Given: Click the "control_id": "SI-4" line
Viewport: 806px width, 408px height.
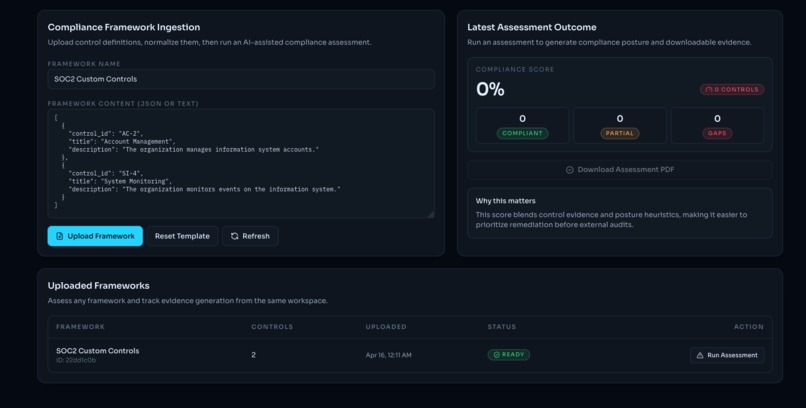Looking at the screenshot, I should coord(106,173).
